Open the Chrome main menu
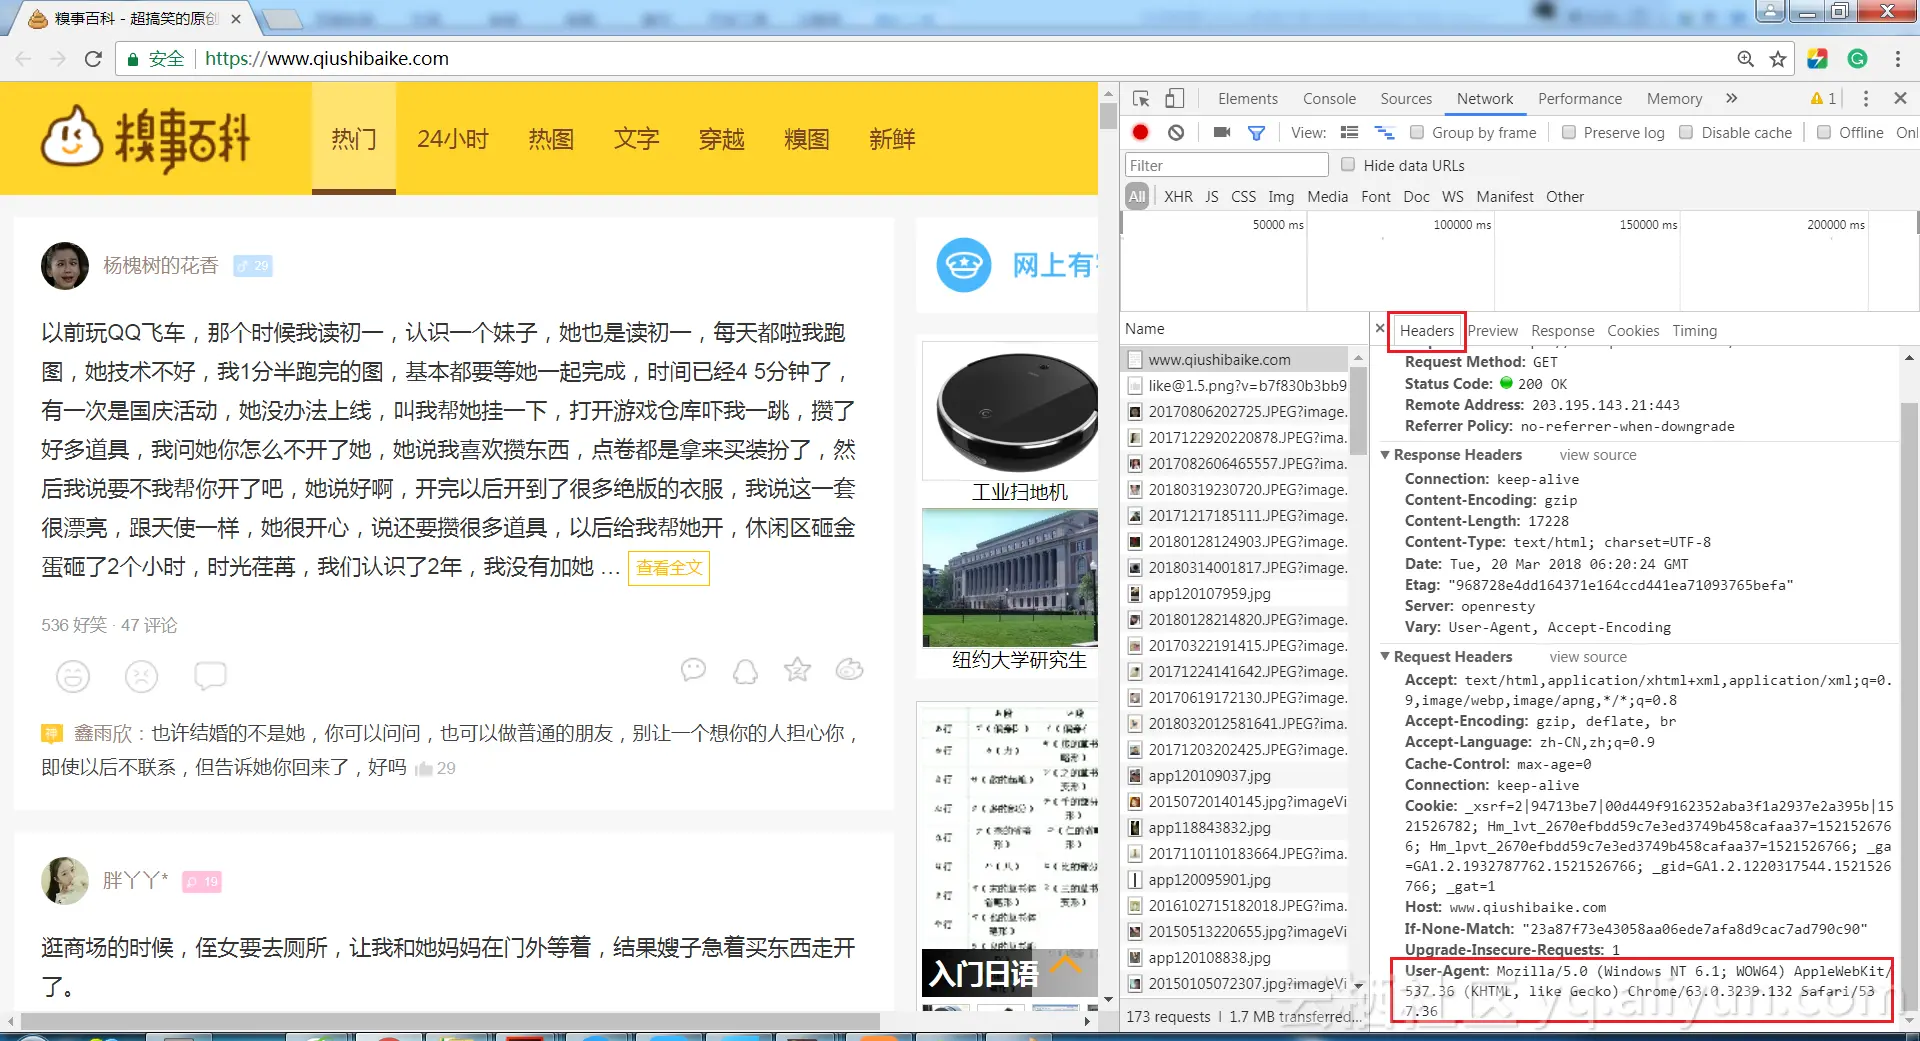Viewport: 1920px width, 1041px height. (1898, 59)
